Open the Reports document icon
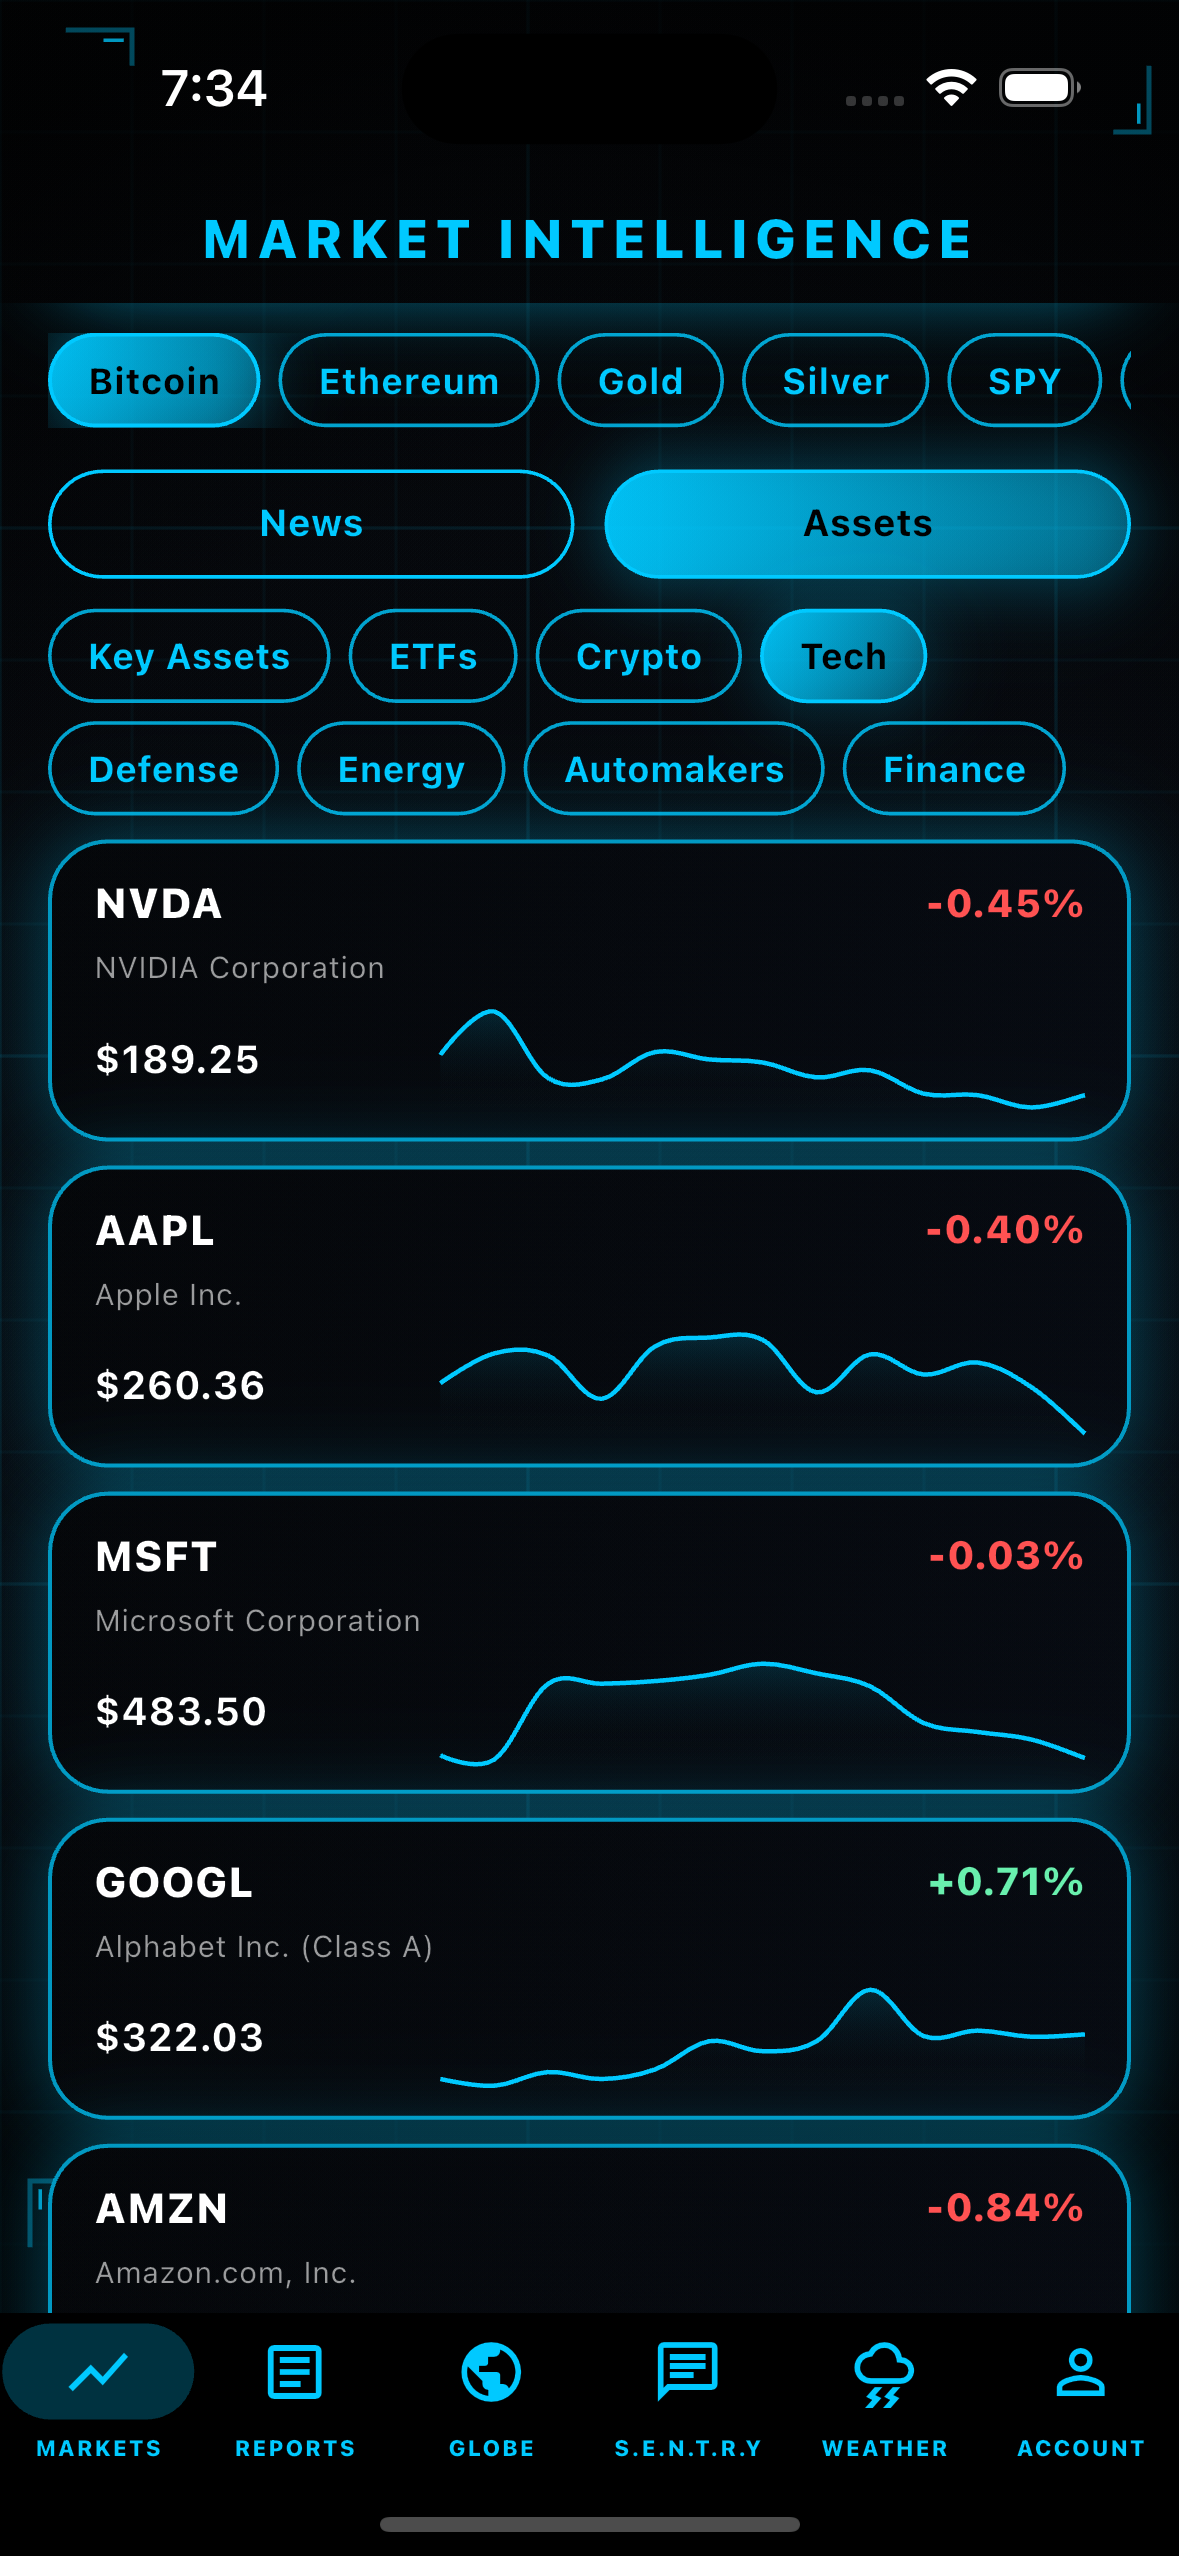 295,2372
